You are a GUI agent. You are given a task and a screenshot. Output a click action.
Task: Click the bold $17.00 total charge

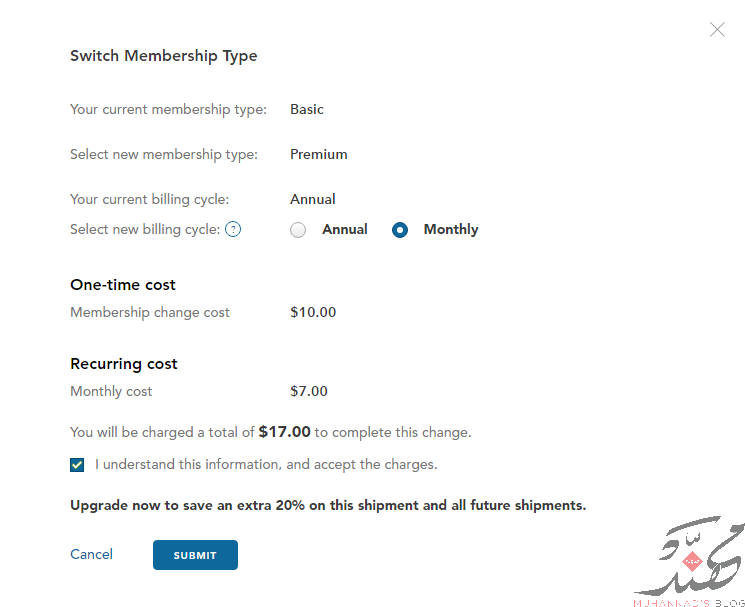pyautogui.click(x=285, y=432)
